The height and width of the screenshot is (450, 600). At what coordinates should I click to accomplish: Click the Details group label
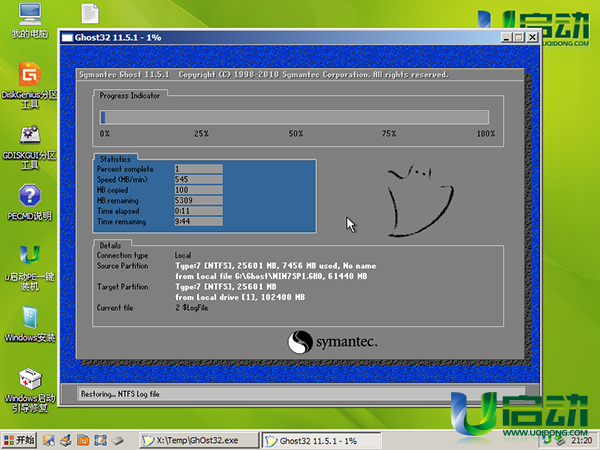[110, 245]
